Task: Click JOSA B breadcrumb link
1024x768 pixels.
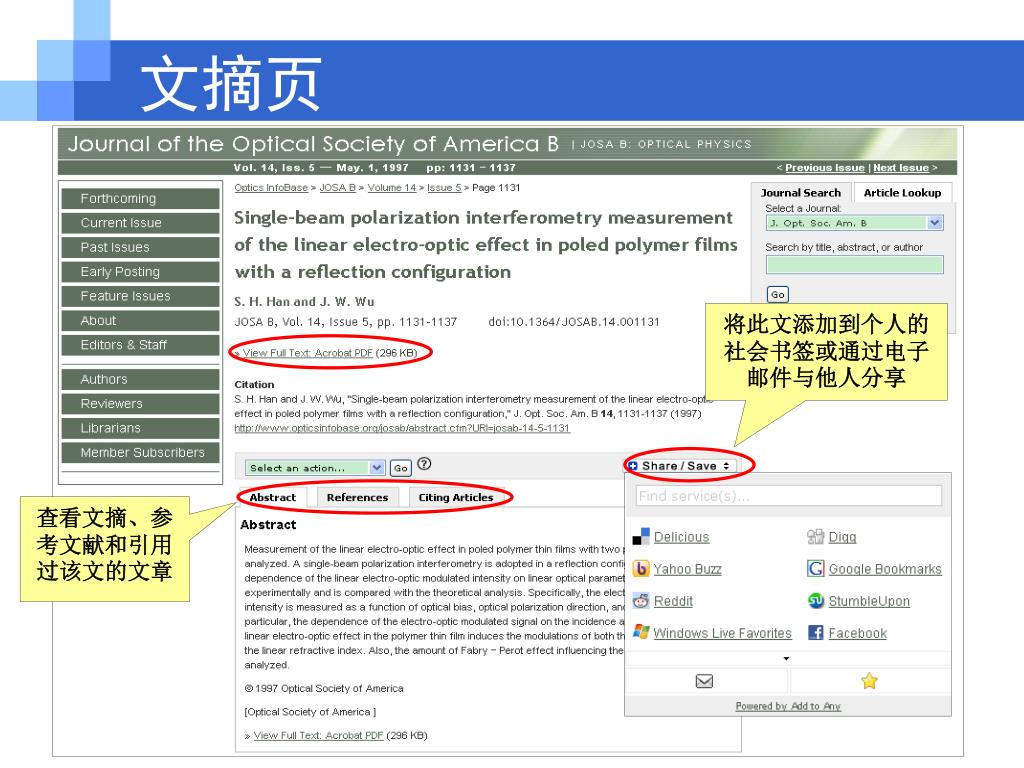Action: pyautogui.click(x=338, y=187)
